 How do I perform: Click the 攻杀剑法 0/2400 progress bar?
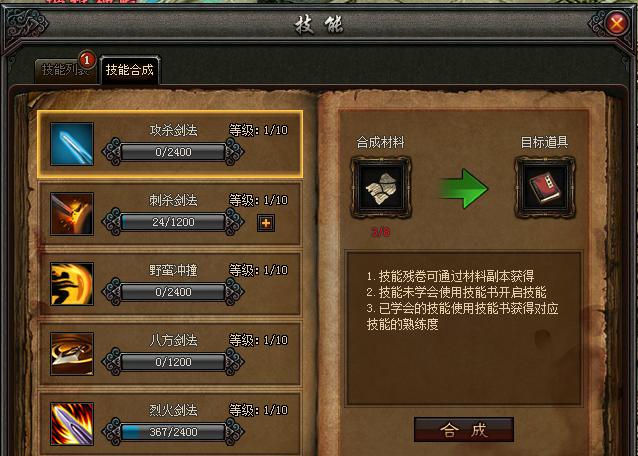pyautogui.click(x=173, y=152)
